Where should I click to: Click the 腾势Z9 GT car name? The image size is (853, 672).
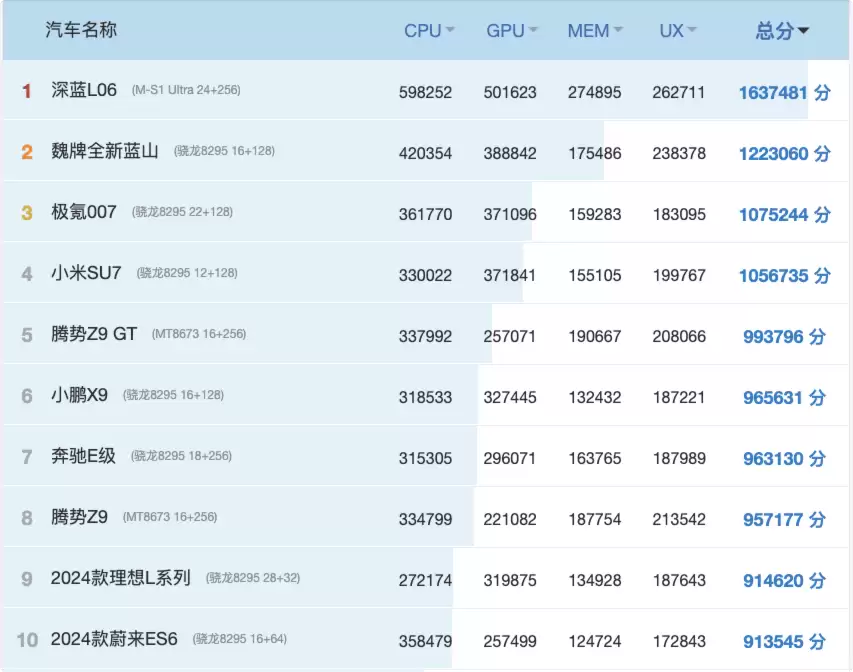pos(92,334)
